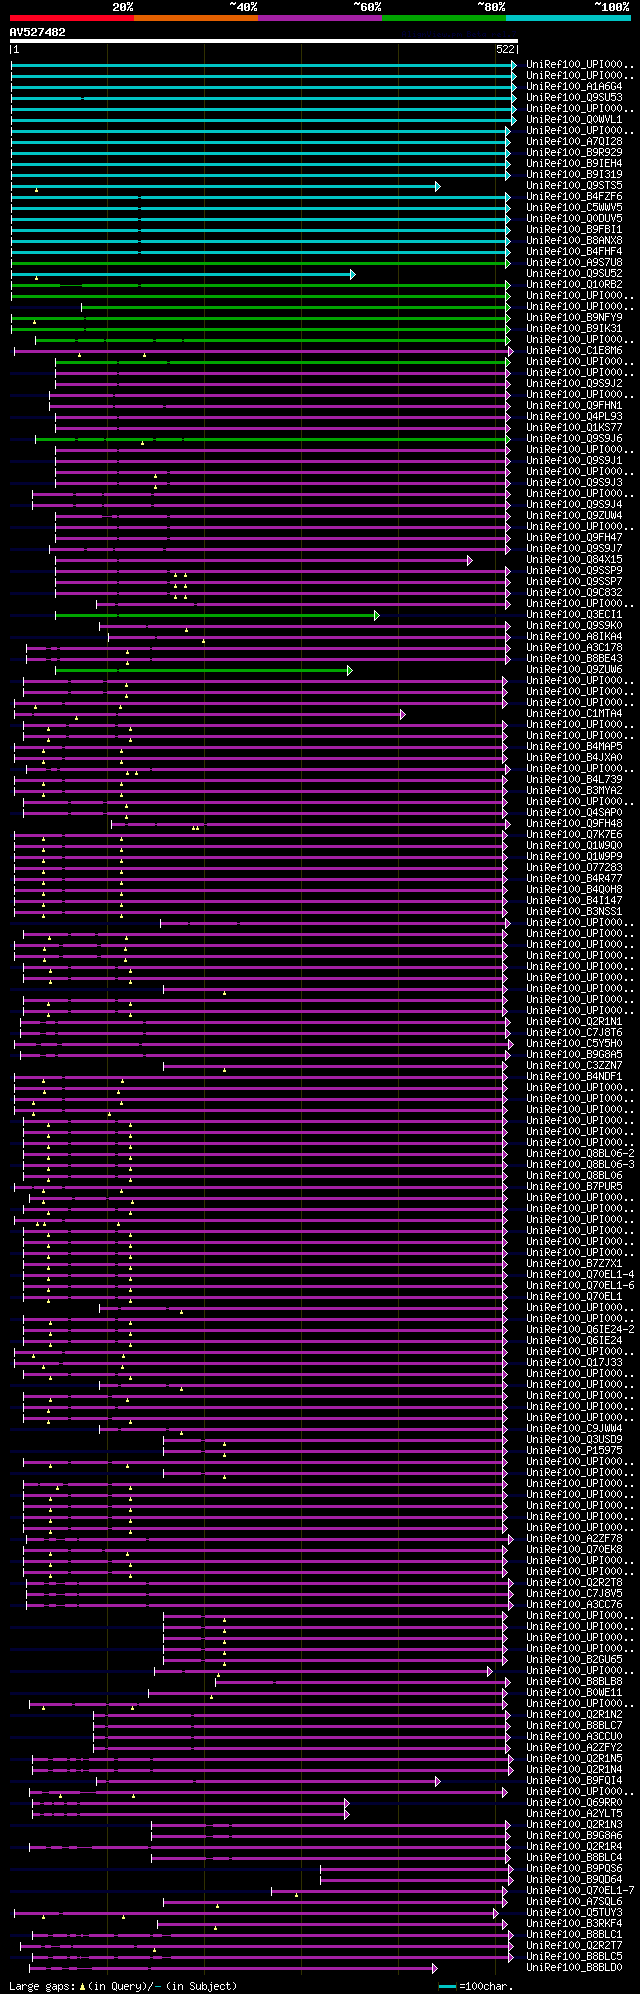This screenshot has height=1994, width=640.
Task: Select the UniRef100_C5WWV5 label
Action: pyautogui.click(x=574, y=207)
